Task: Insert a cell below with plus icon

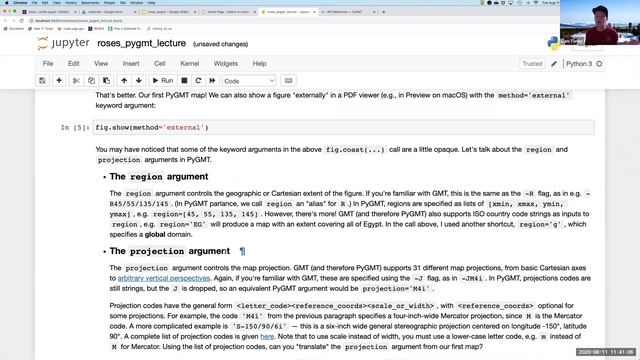Action: click(x=59, y=81)
